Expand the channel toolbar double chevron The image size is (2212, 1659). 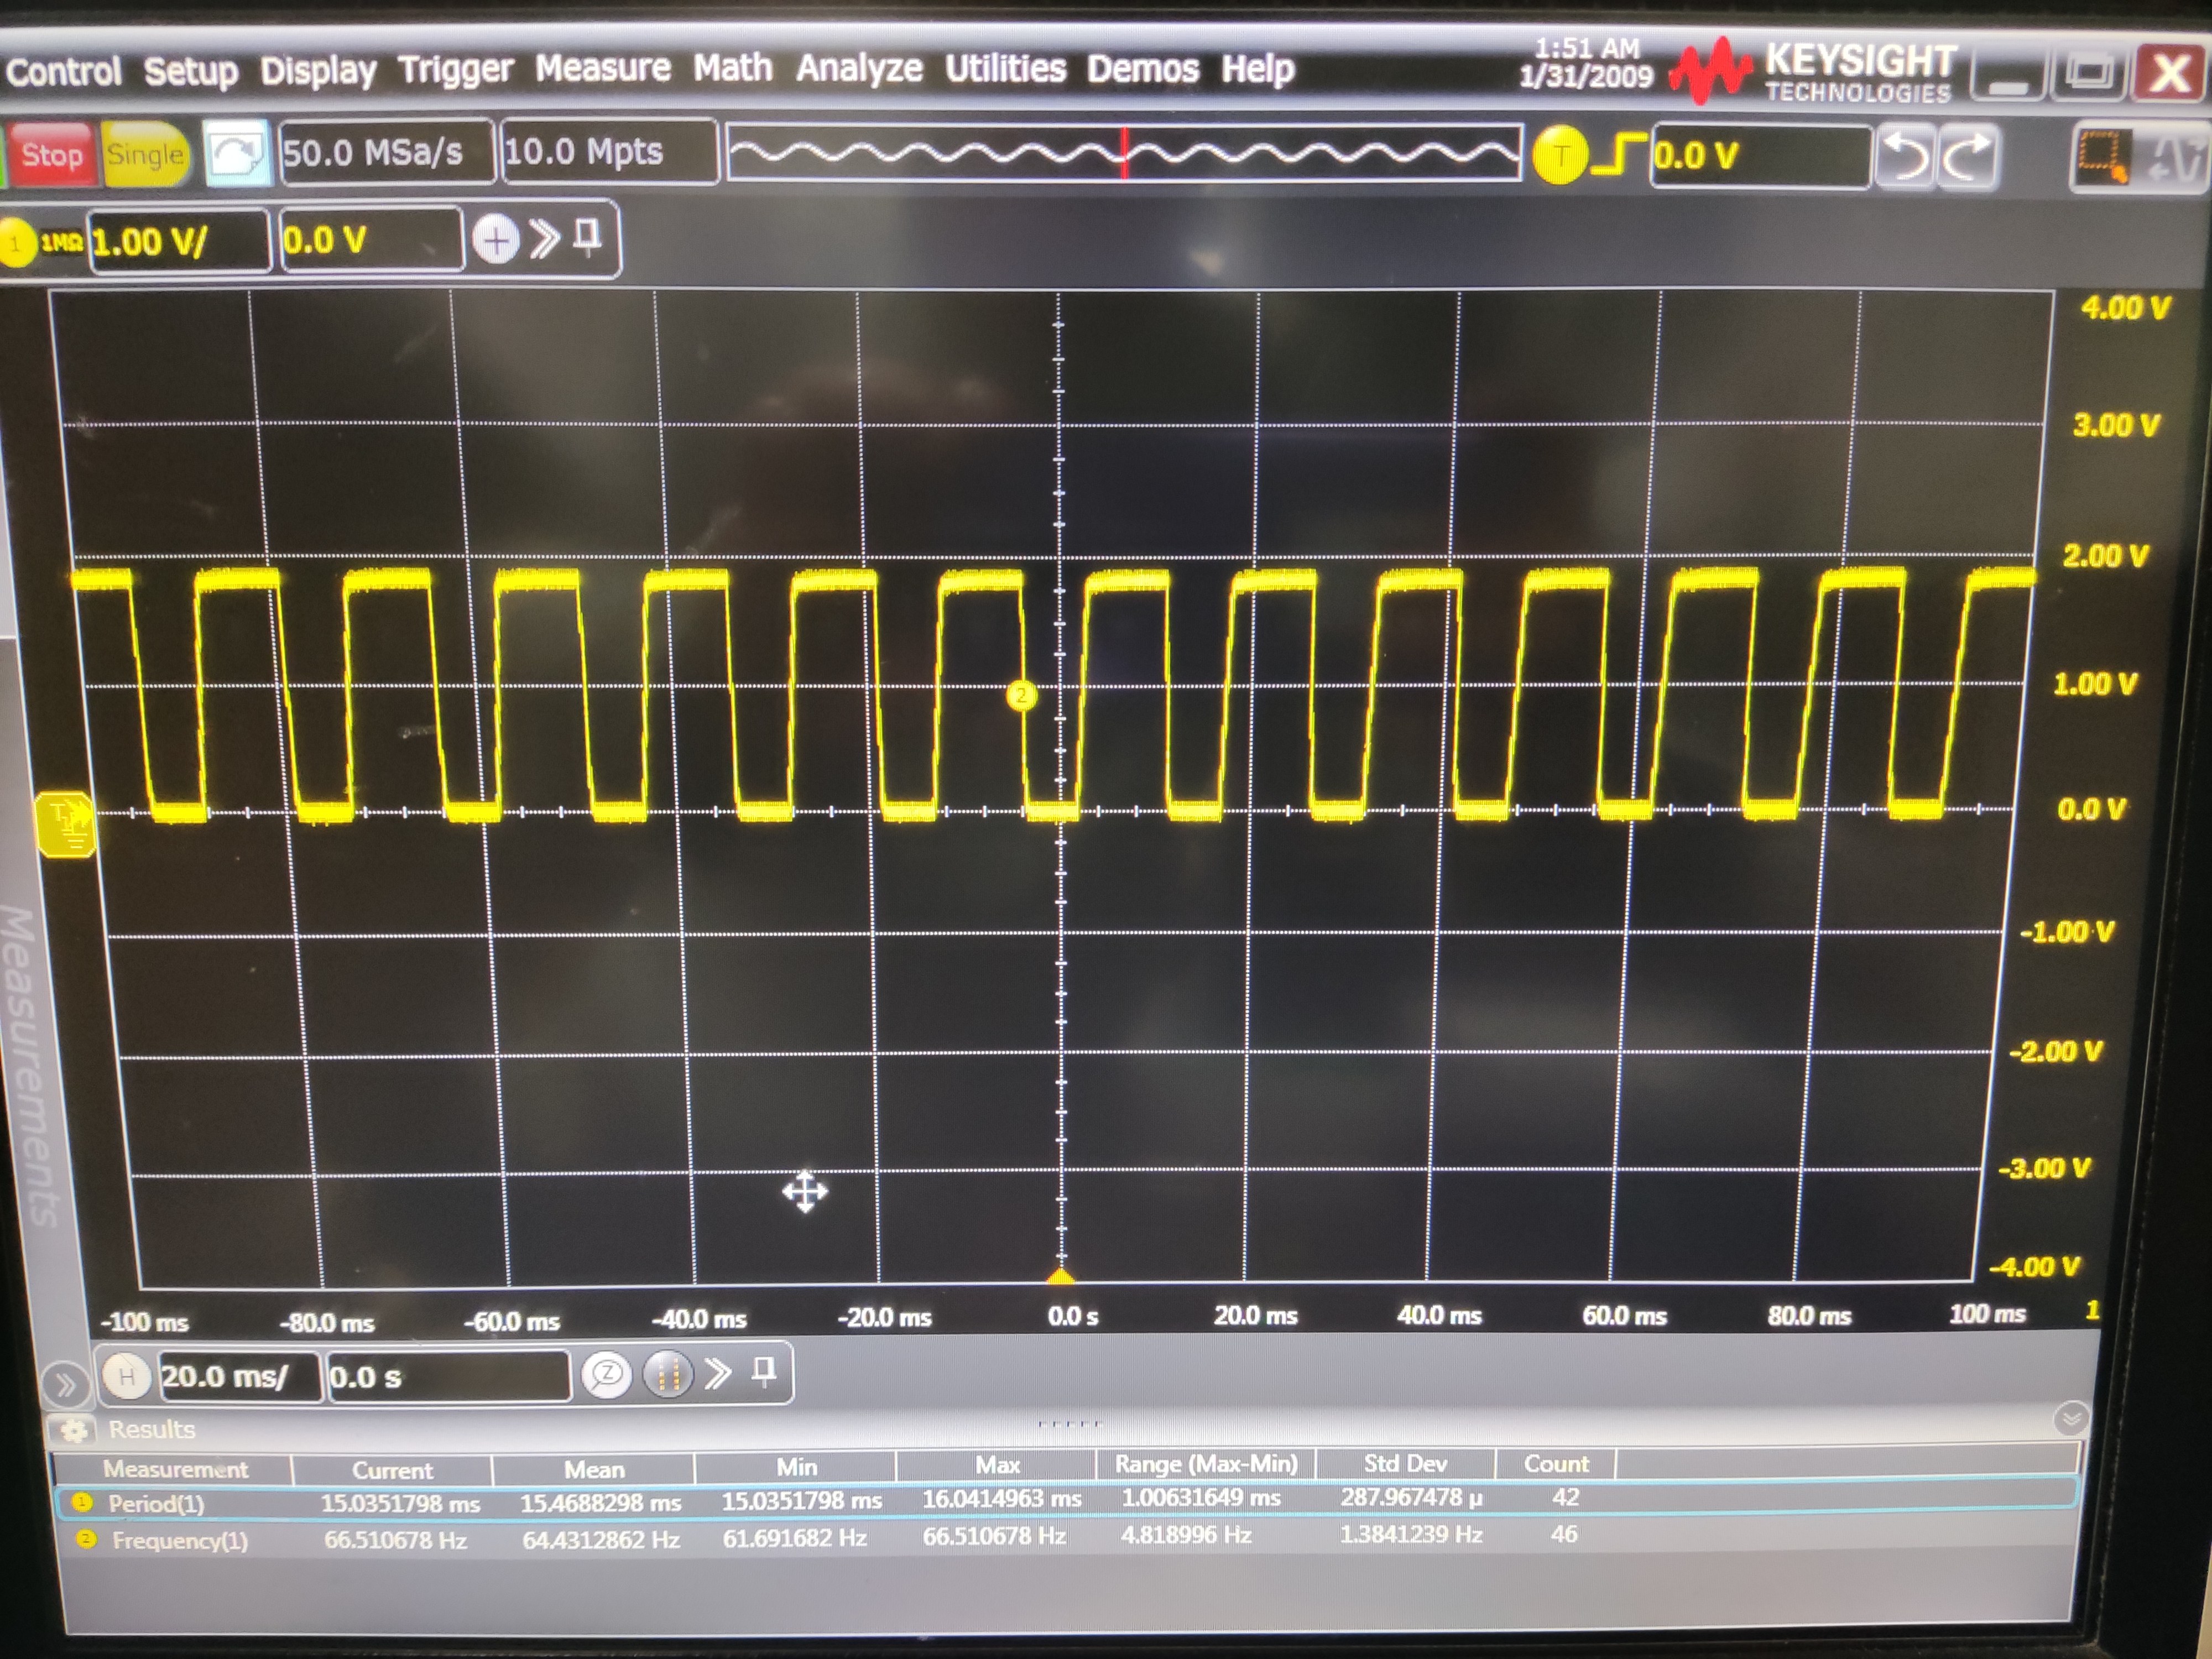544,239
